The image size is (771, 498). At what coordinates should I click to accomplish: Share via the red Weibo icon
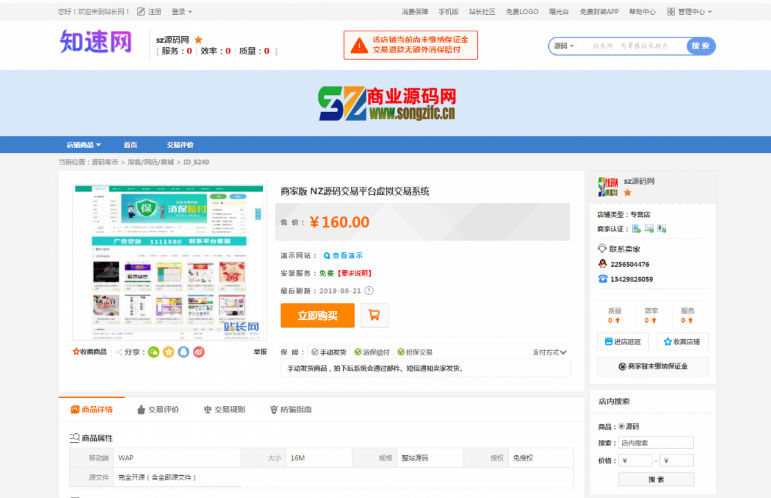[199, 352]
